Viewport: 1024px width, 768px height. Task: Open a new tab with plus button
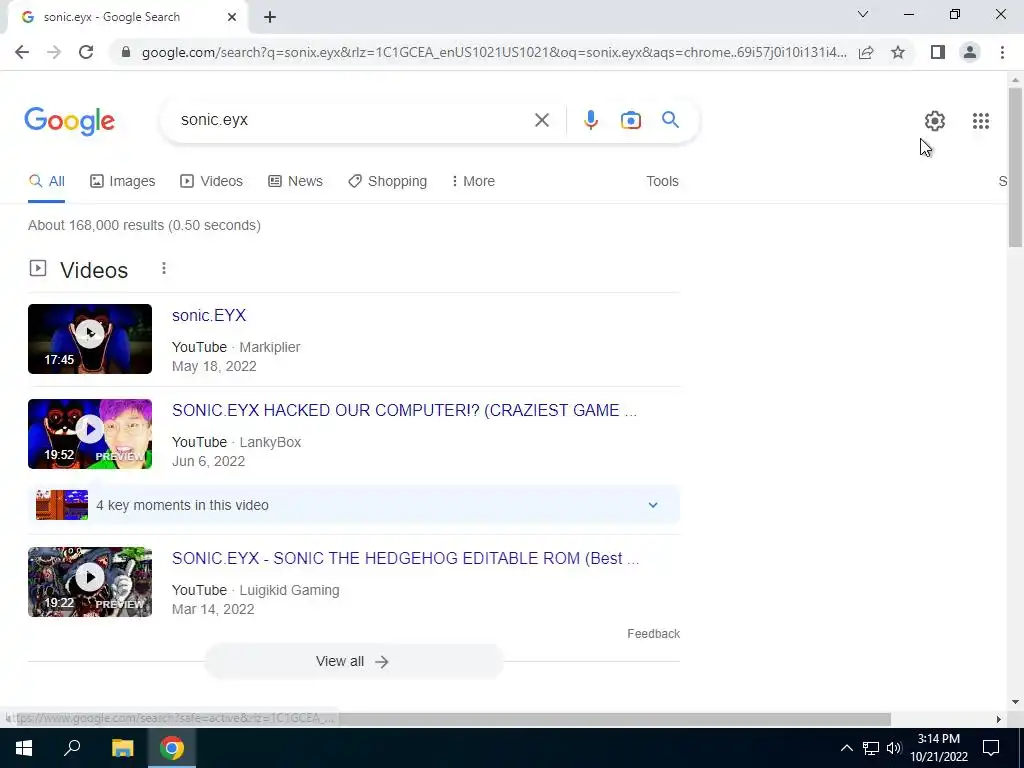(270, 17)
